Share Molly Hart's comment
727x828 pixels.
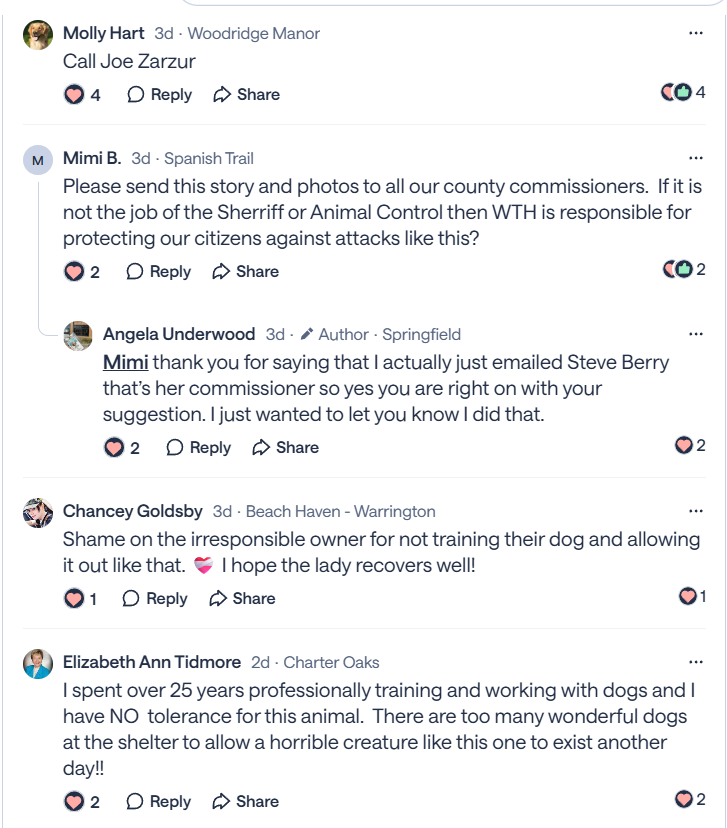pos(246,95)
